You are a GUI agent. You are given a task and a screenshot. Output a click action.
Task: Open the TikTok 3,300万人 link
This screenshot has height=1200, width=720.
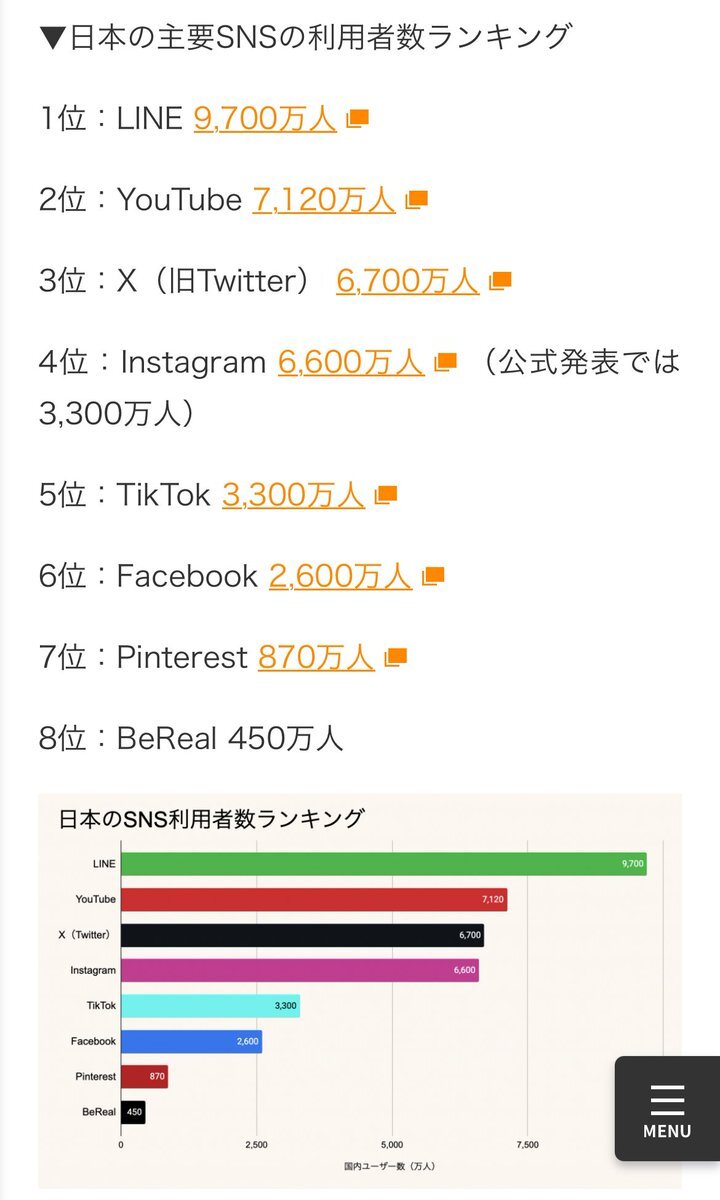(293, 495)
